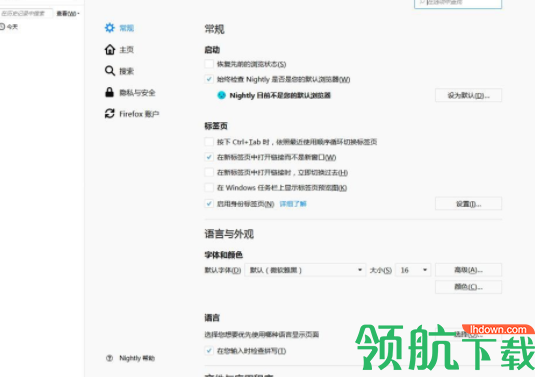This screenshot has width=535, height=377.
Task: Click the 设置(I)... container tabs button
Action: [x=468, y=204]
